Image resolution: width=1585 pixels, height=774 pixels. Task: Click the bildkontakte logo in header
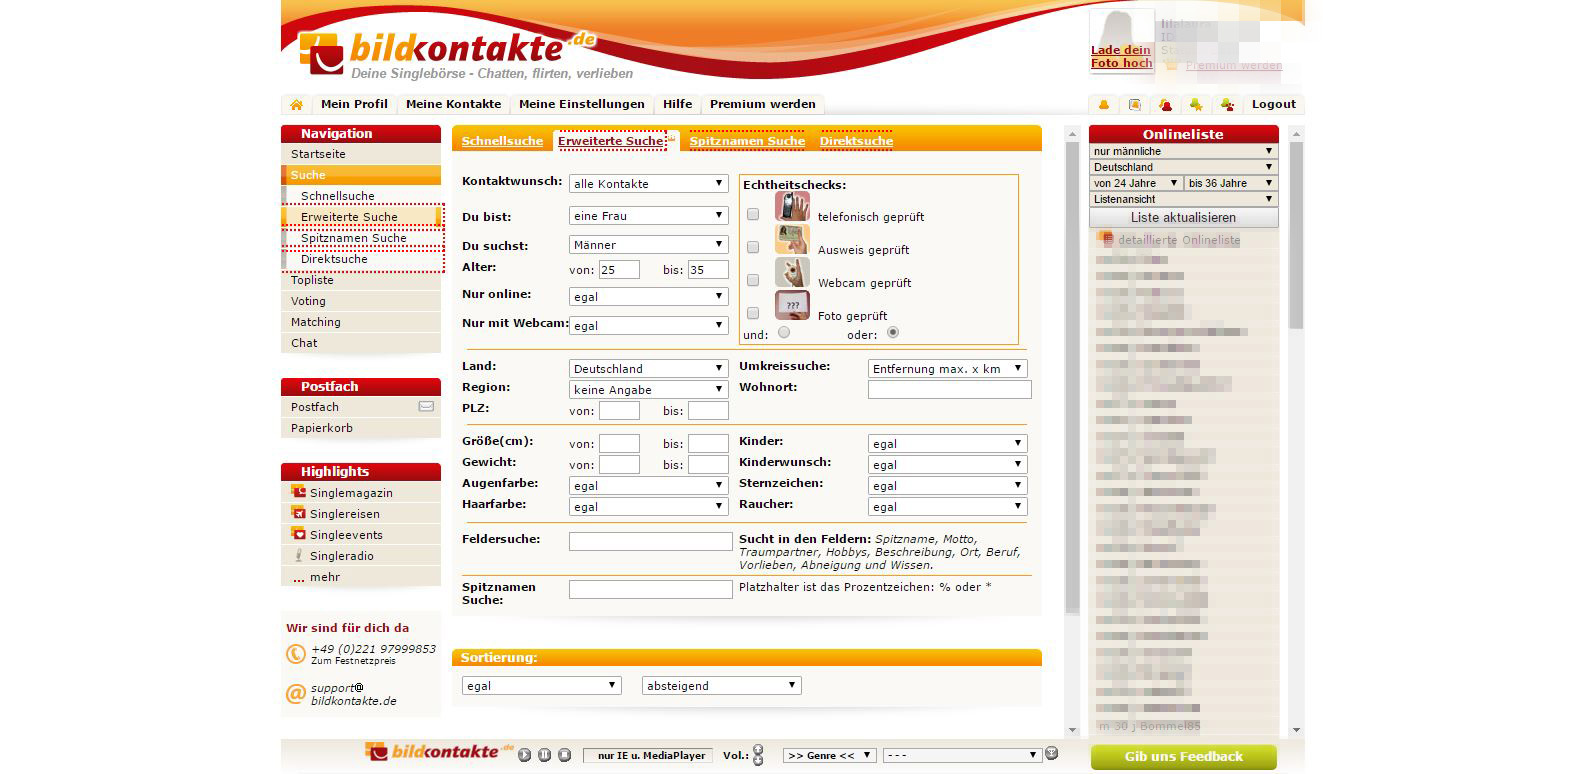[447, 52]
